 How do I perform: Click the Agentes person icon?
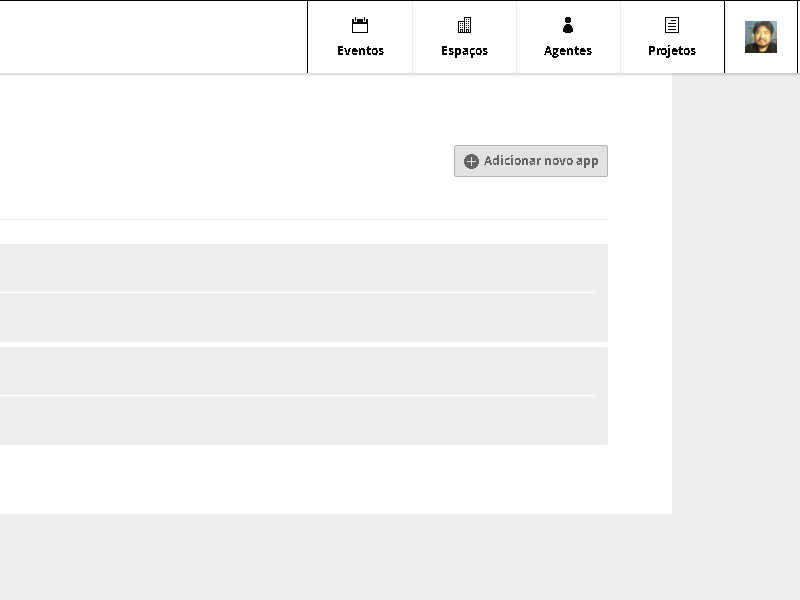click(568, 26)
